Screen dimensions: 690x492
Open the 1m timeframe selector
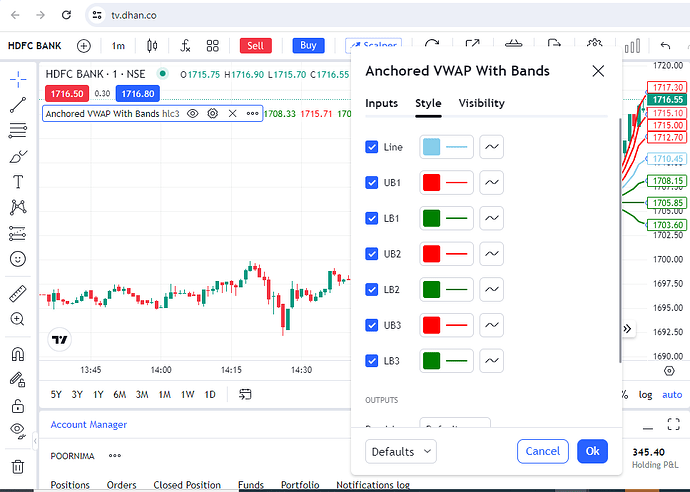tap(118, 46)
